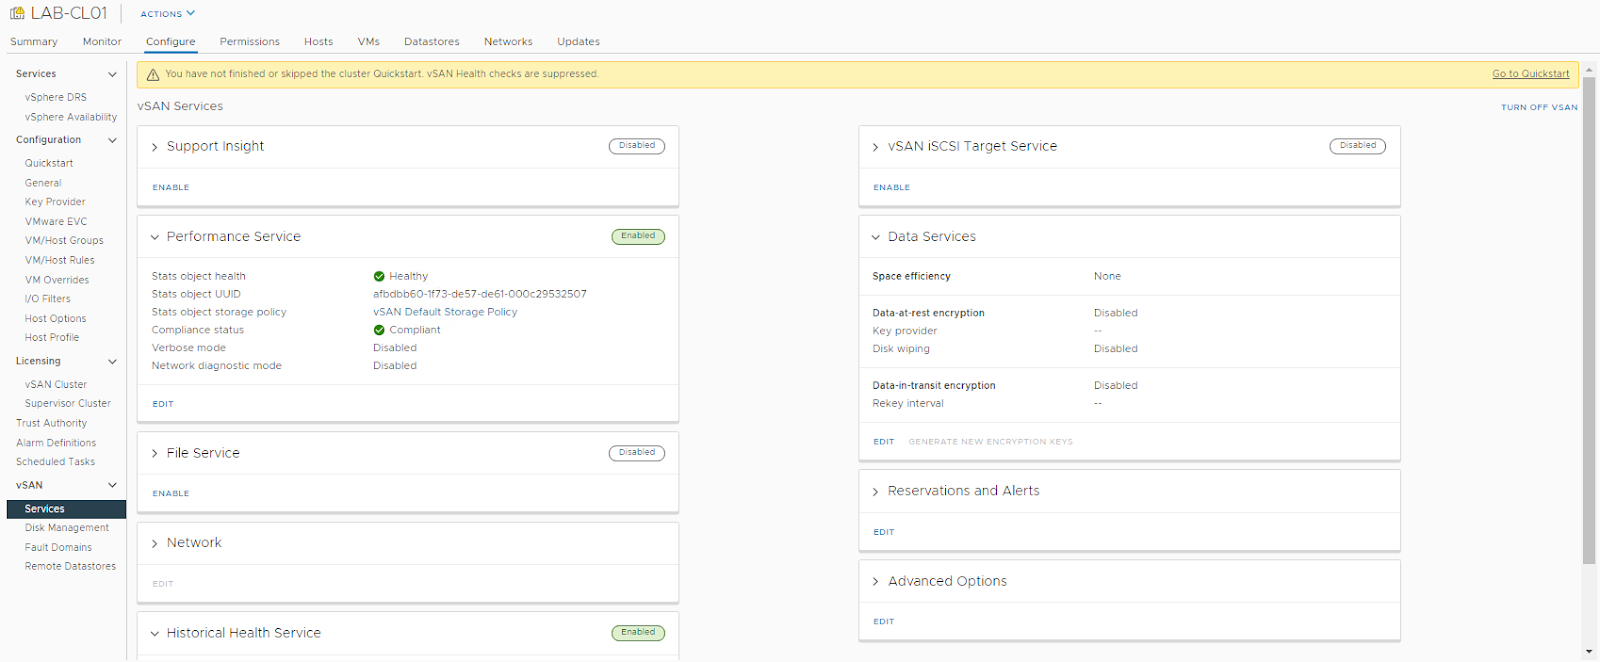The image size is (1600, 662).
Task: Open the Updates tab
Action: tap(579, 42)
